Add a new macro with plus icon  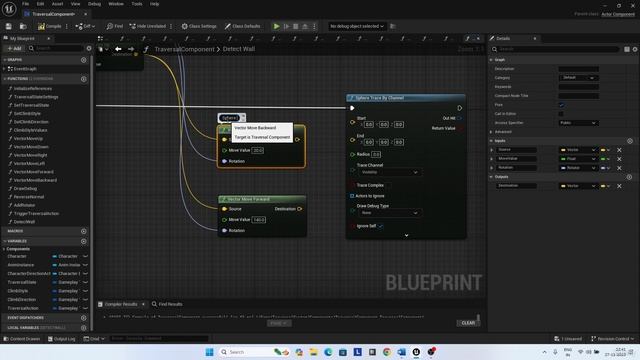(84, 231)
